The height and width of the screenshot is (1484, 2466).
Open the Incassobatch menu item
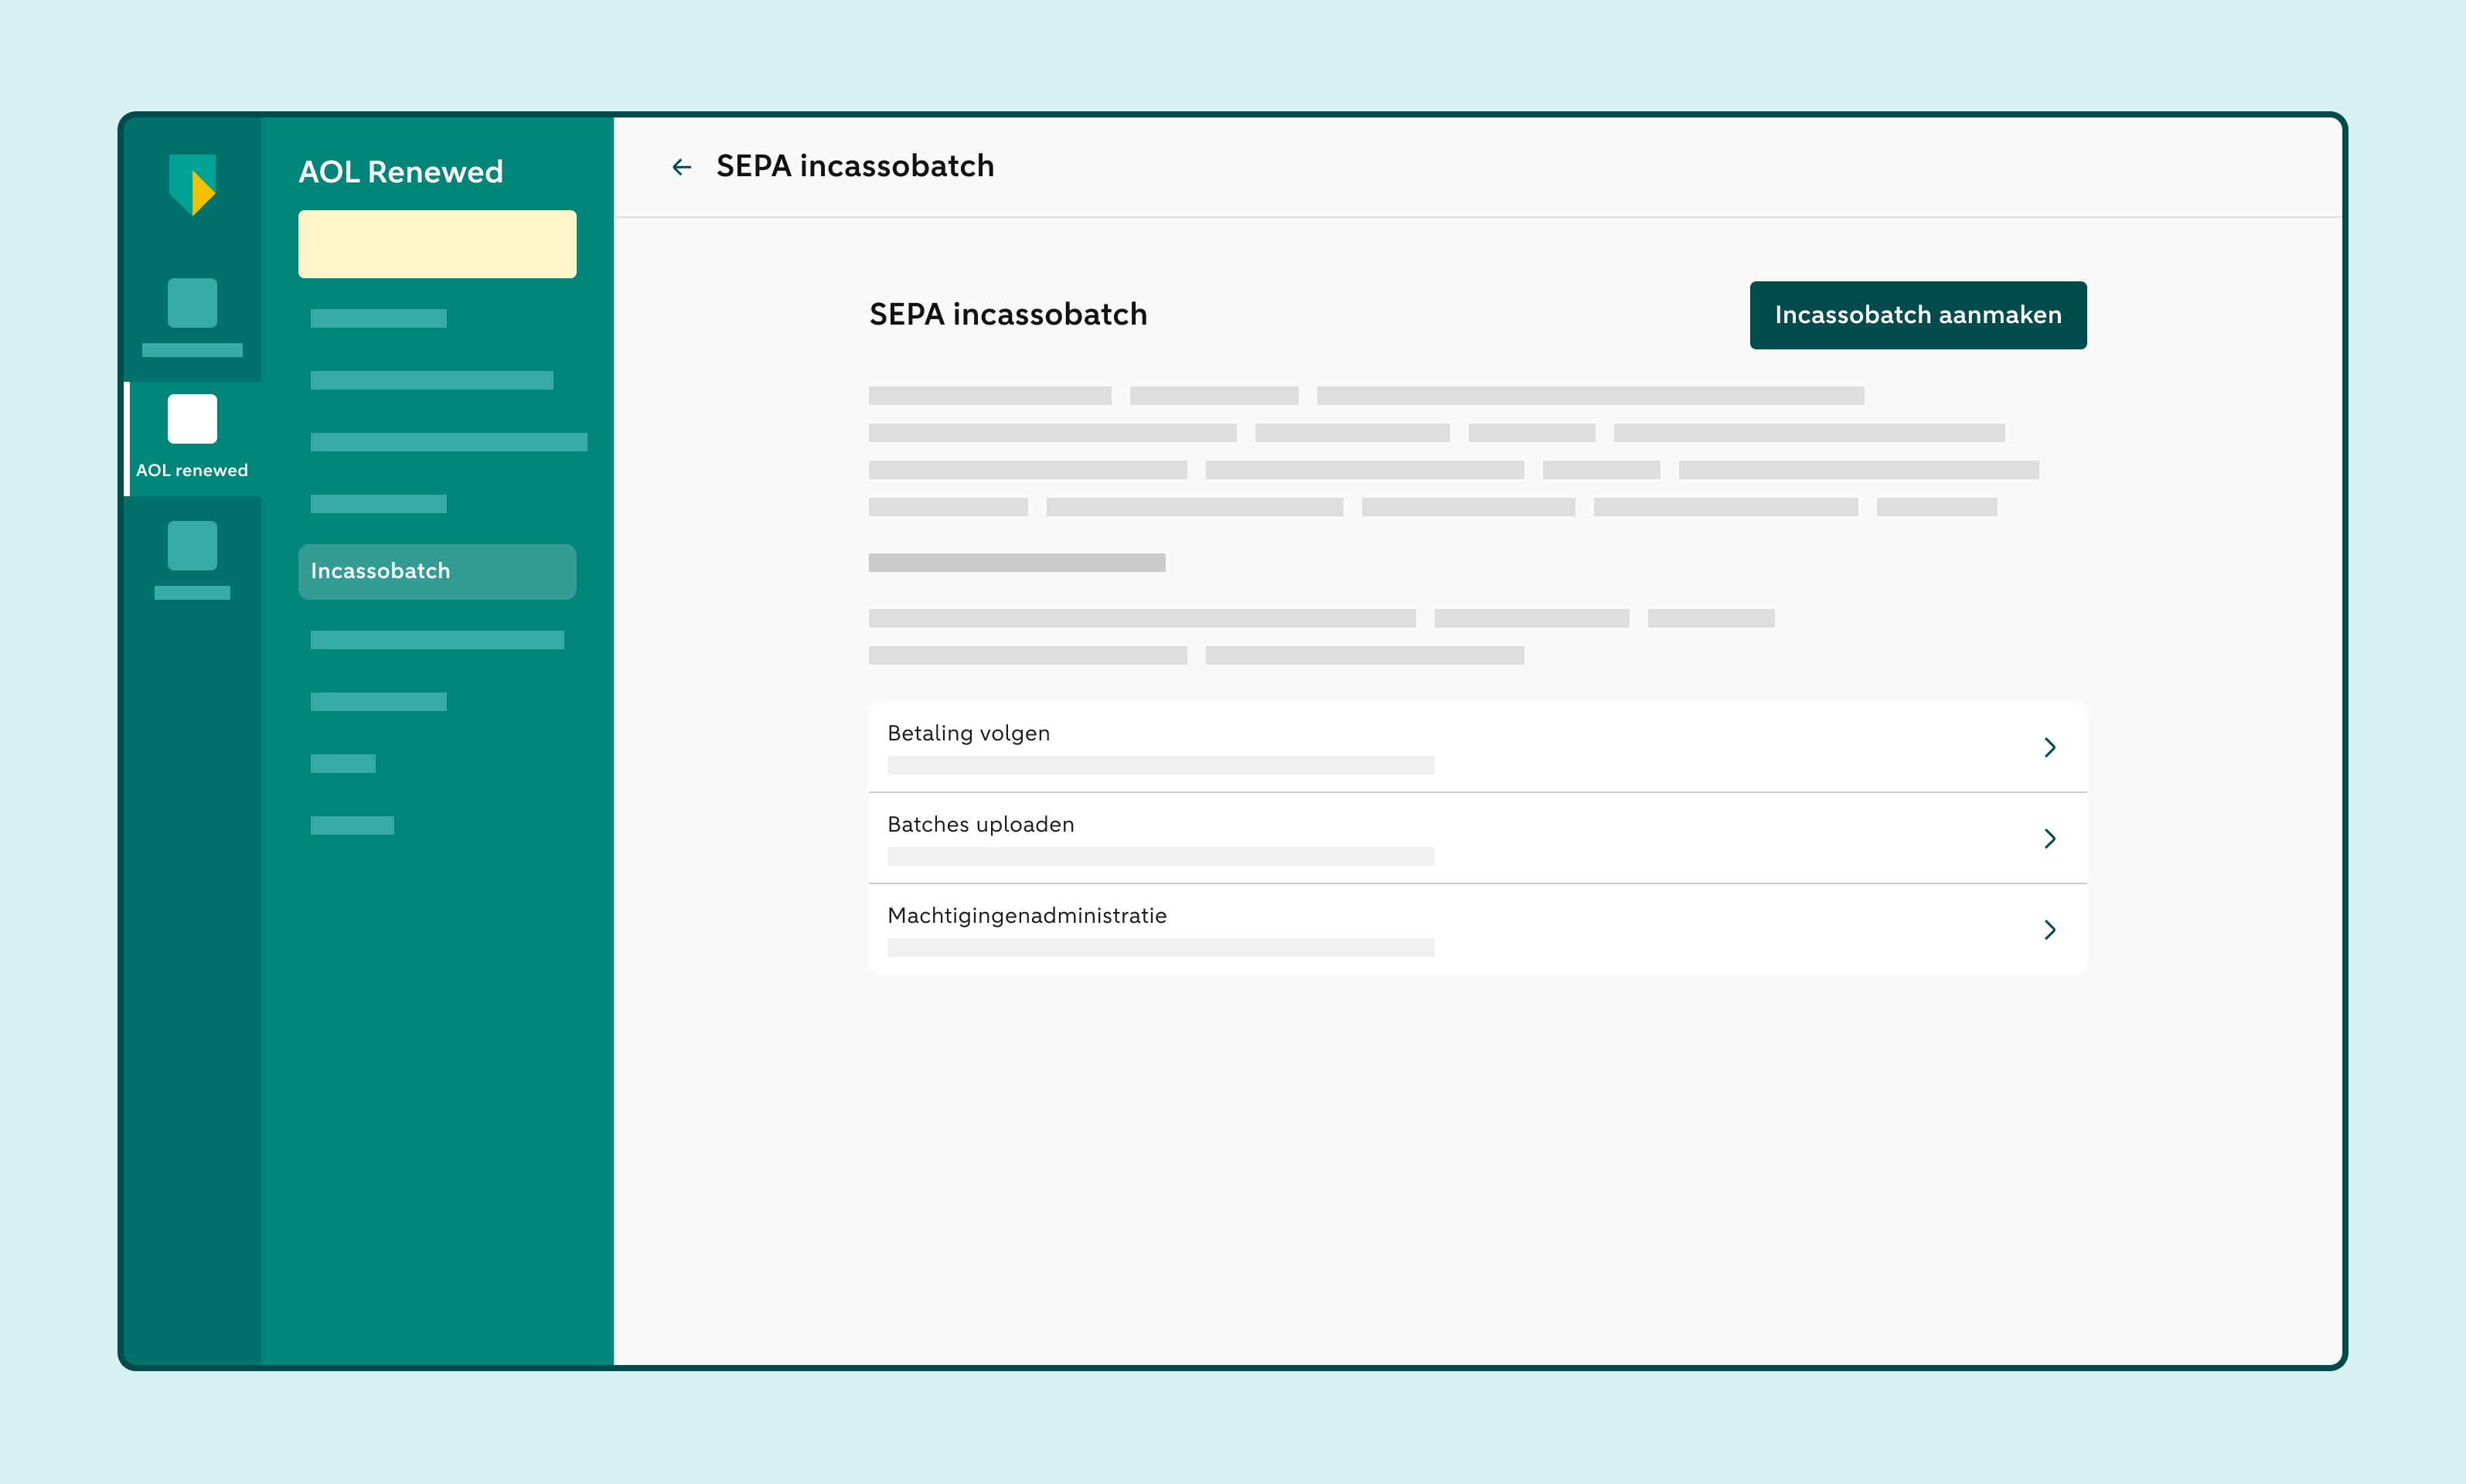pos(437,571)
